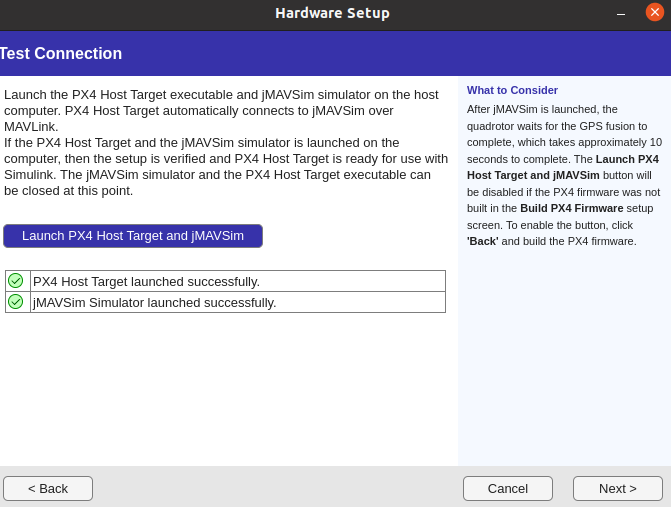The image size is (671, 507).
Task: Click green check beside PX4 Host Target row
Action: tap(16, 281)
